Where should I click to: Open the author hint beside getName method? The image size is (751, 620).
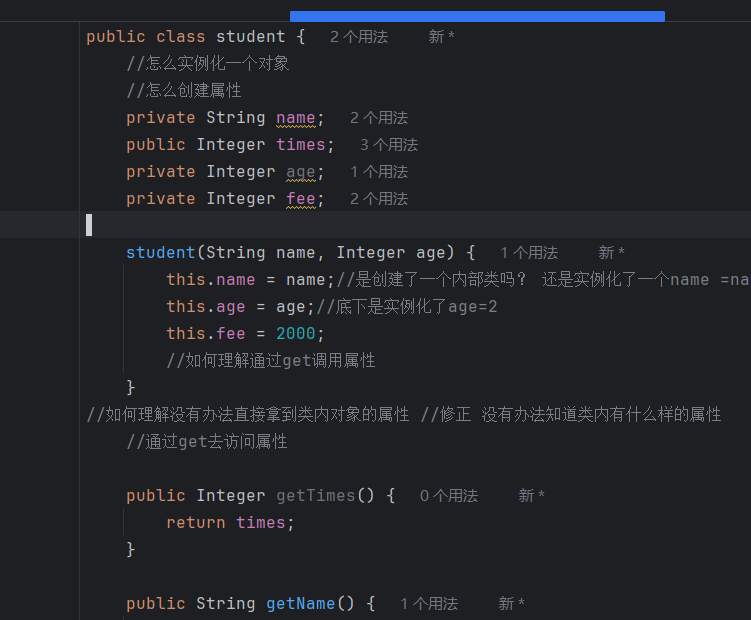511,604
